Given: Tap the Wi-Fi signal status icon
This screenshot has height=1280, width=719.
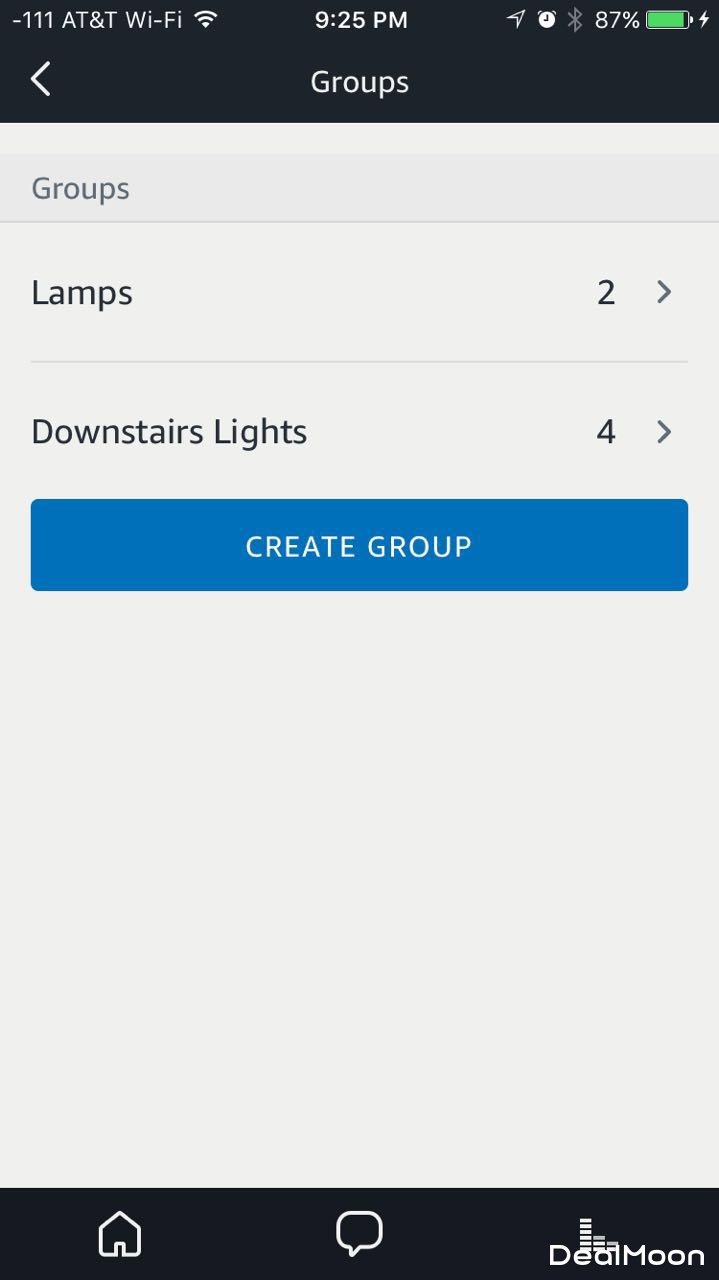Looking at the screenshot, I should (x=206, y=19).
